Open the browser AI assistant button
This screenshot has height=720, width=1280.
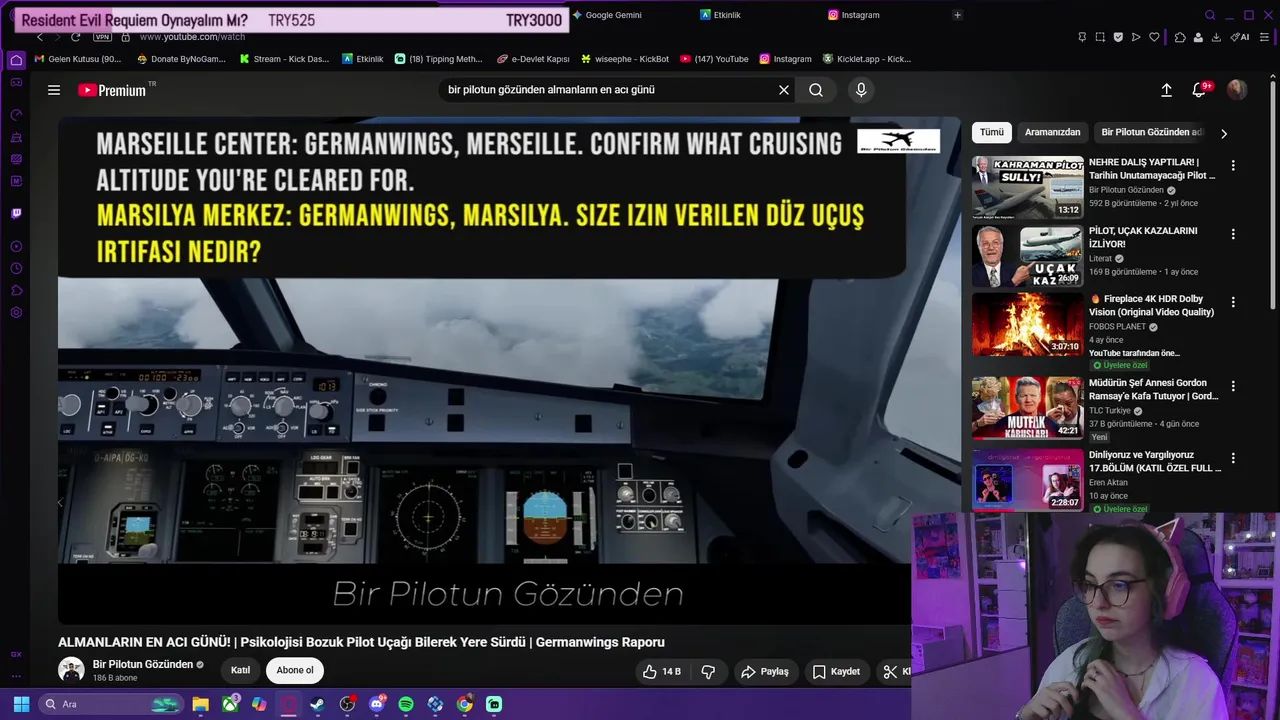(1240, 37)
